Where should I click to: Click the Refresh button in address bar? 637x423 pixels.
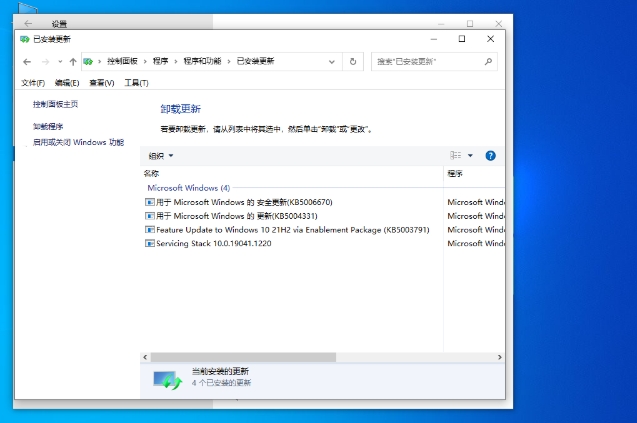click(x=353, y=61)
